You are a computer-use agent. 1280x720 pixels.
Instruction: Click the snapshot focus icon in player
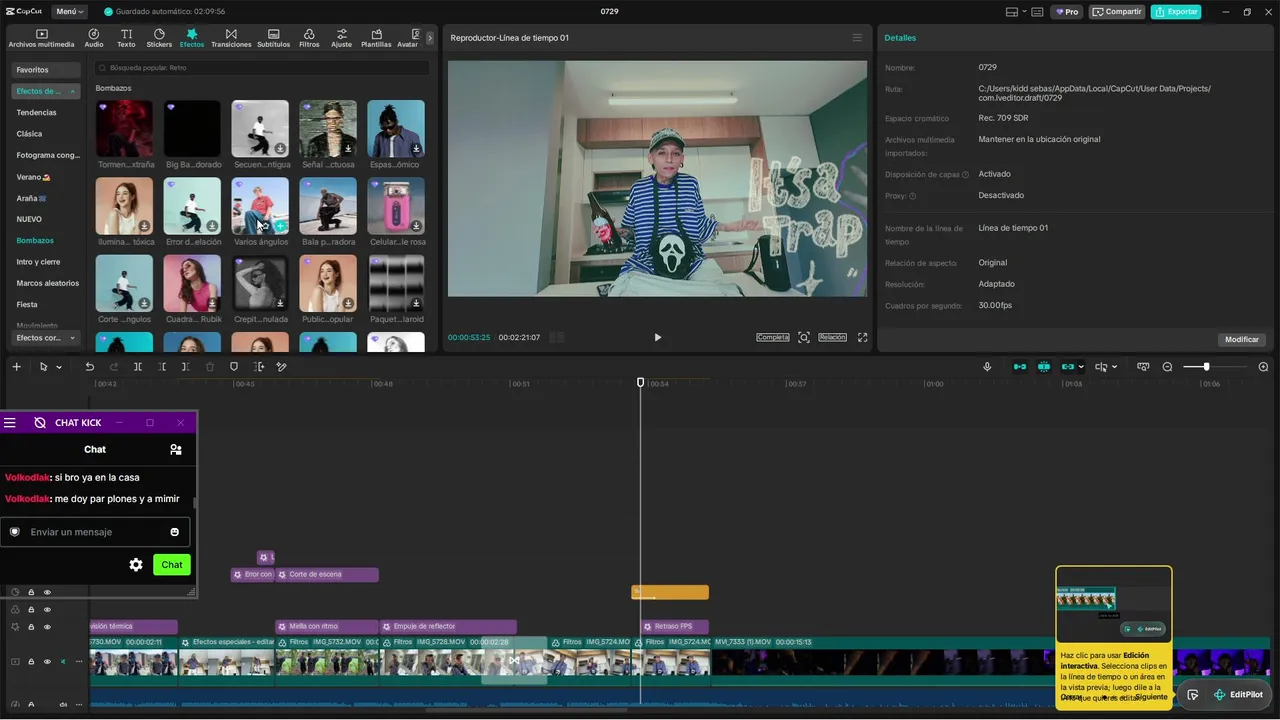pos(804,337)
